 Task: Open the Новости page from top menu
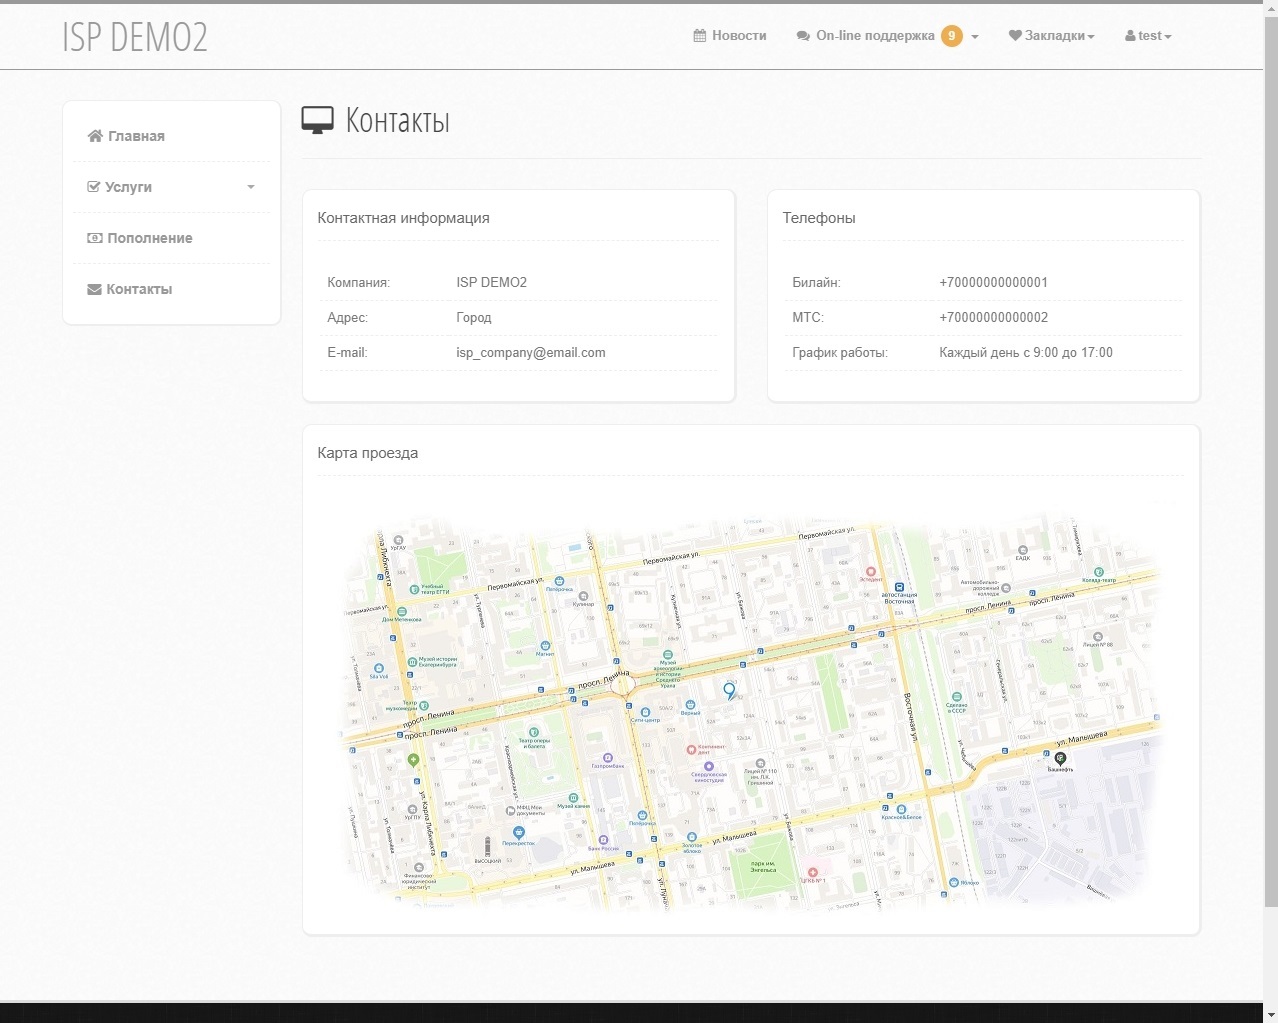coord(739,36)
